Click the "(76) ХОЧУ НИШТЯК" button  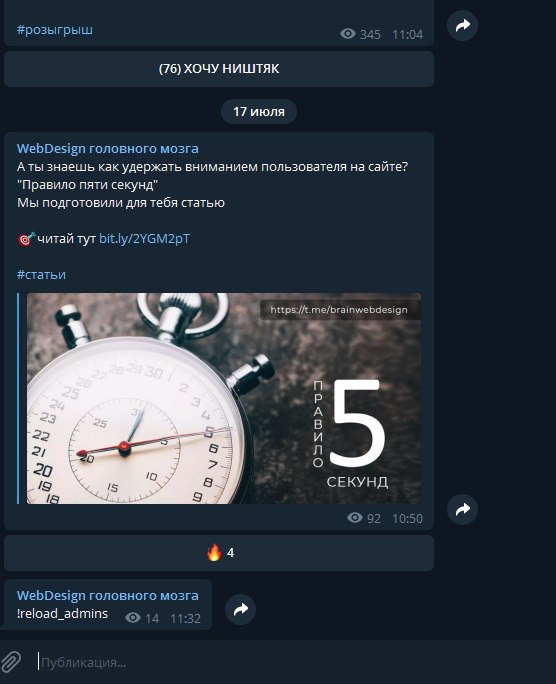coord(219,69)
